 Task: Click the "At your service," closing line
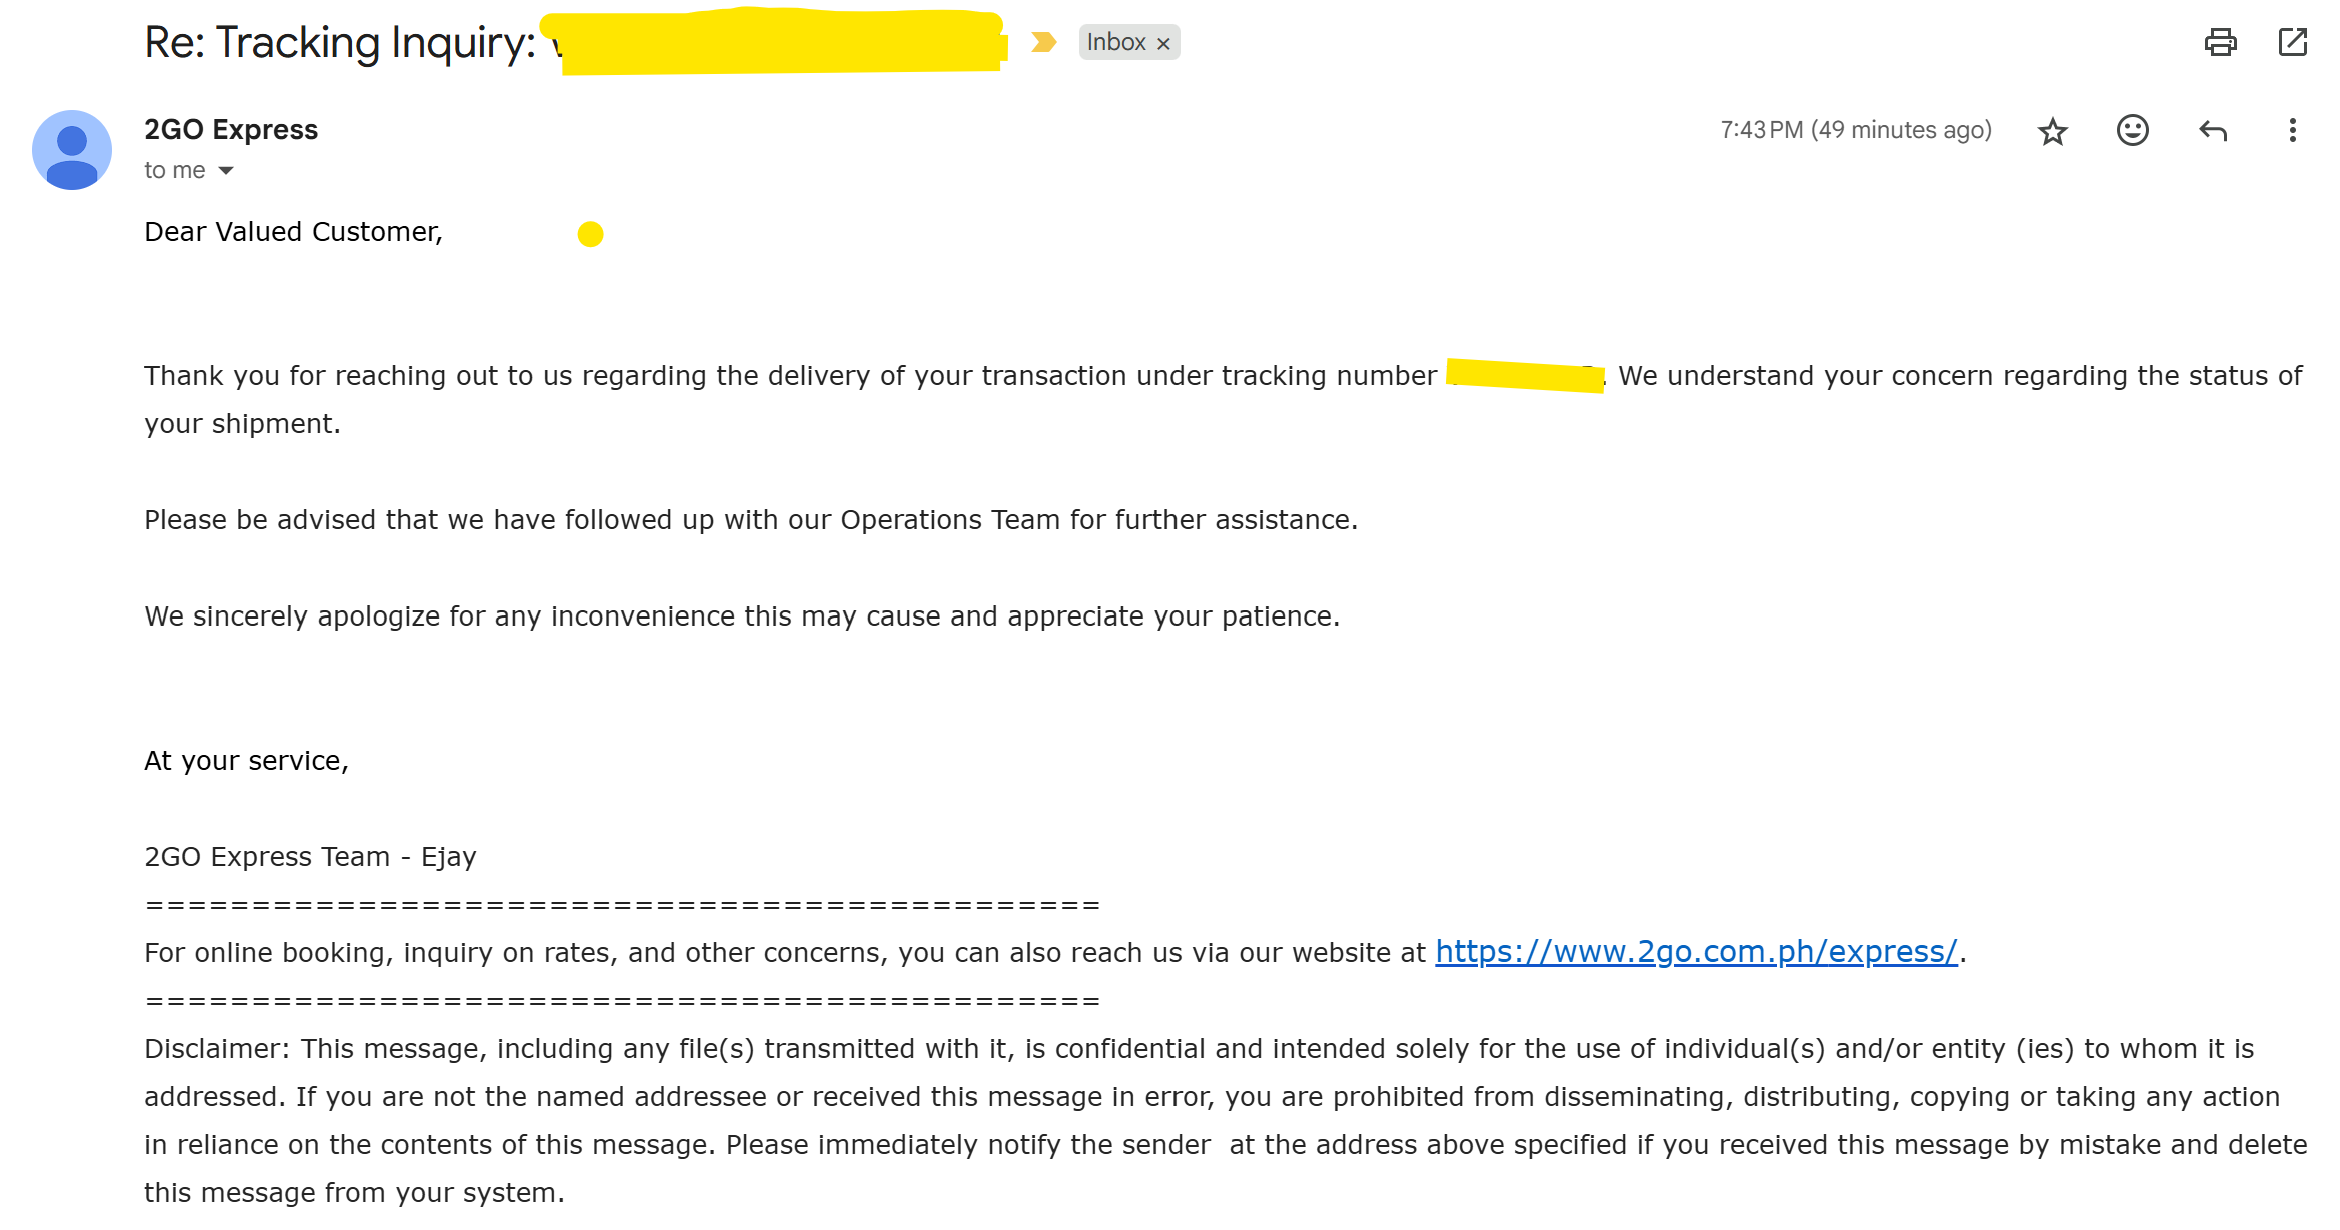246,761
